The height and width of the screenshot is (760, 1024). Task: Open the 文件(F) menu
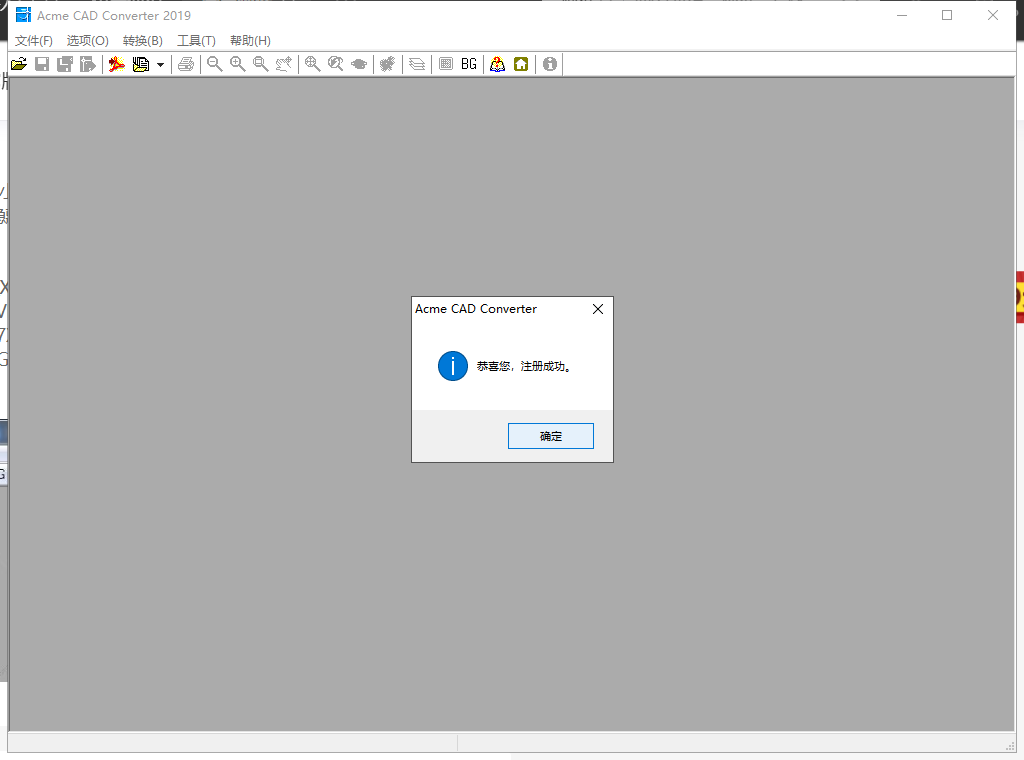[34, 41]
